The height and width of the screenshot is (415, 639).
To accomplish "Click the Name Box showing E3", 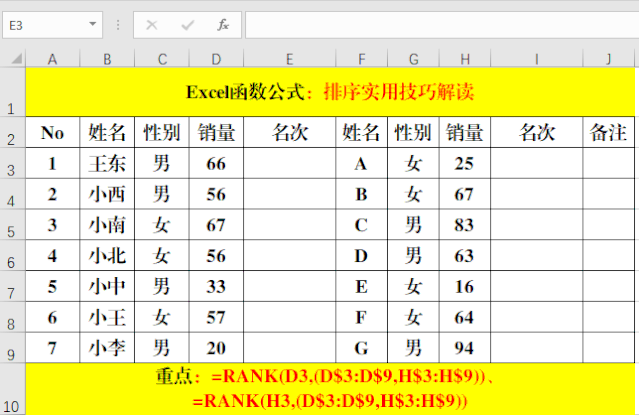I will 53,25.
